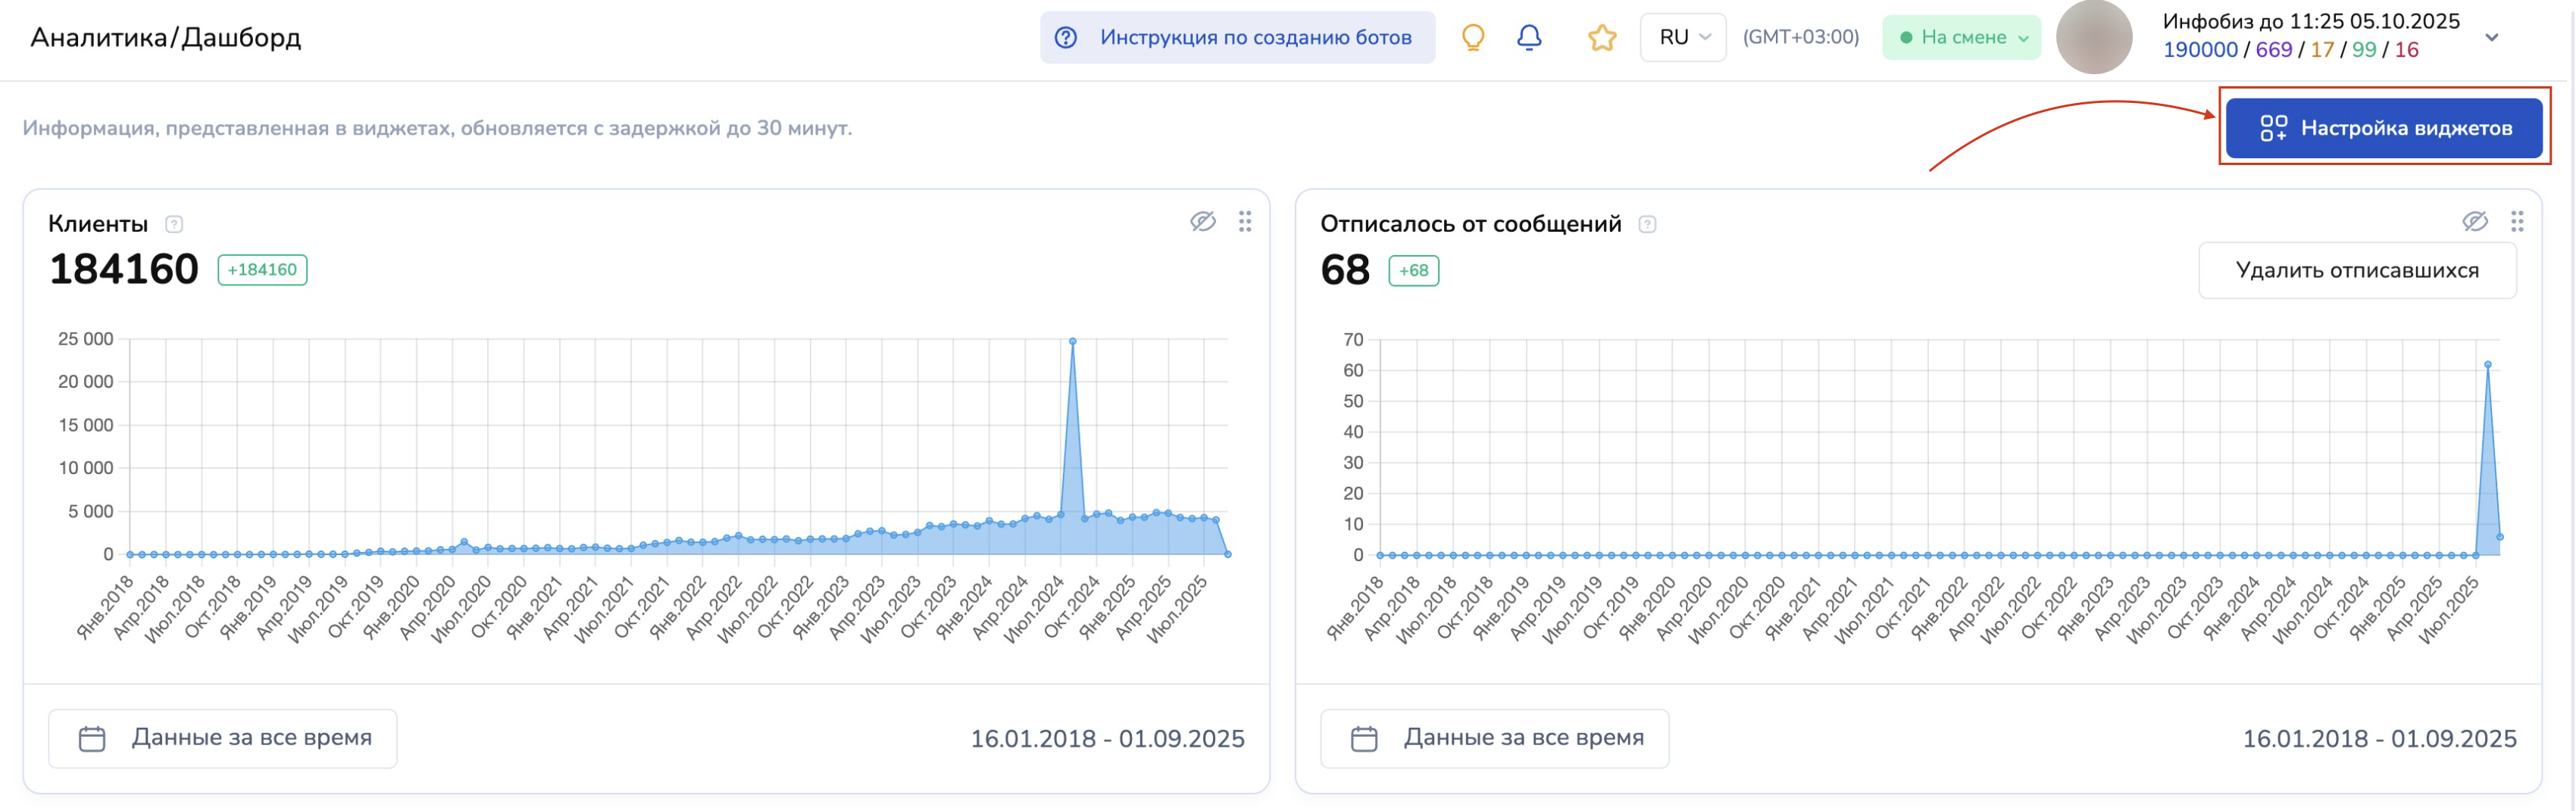Click the yellow star favorites icon
Screen dimensions: 2576x811
point(1601,38)
